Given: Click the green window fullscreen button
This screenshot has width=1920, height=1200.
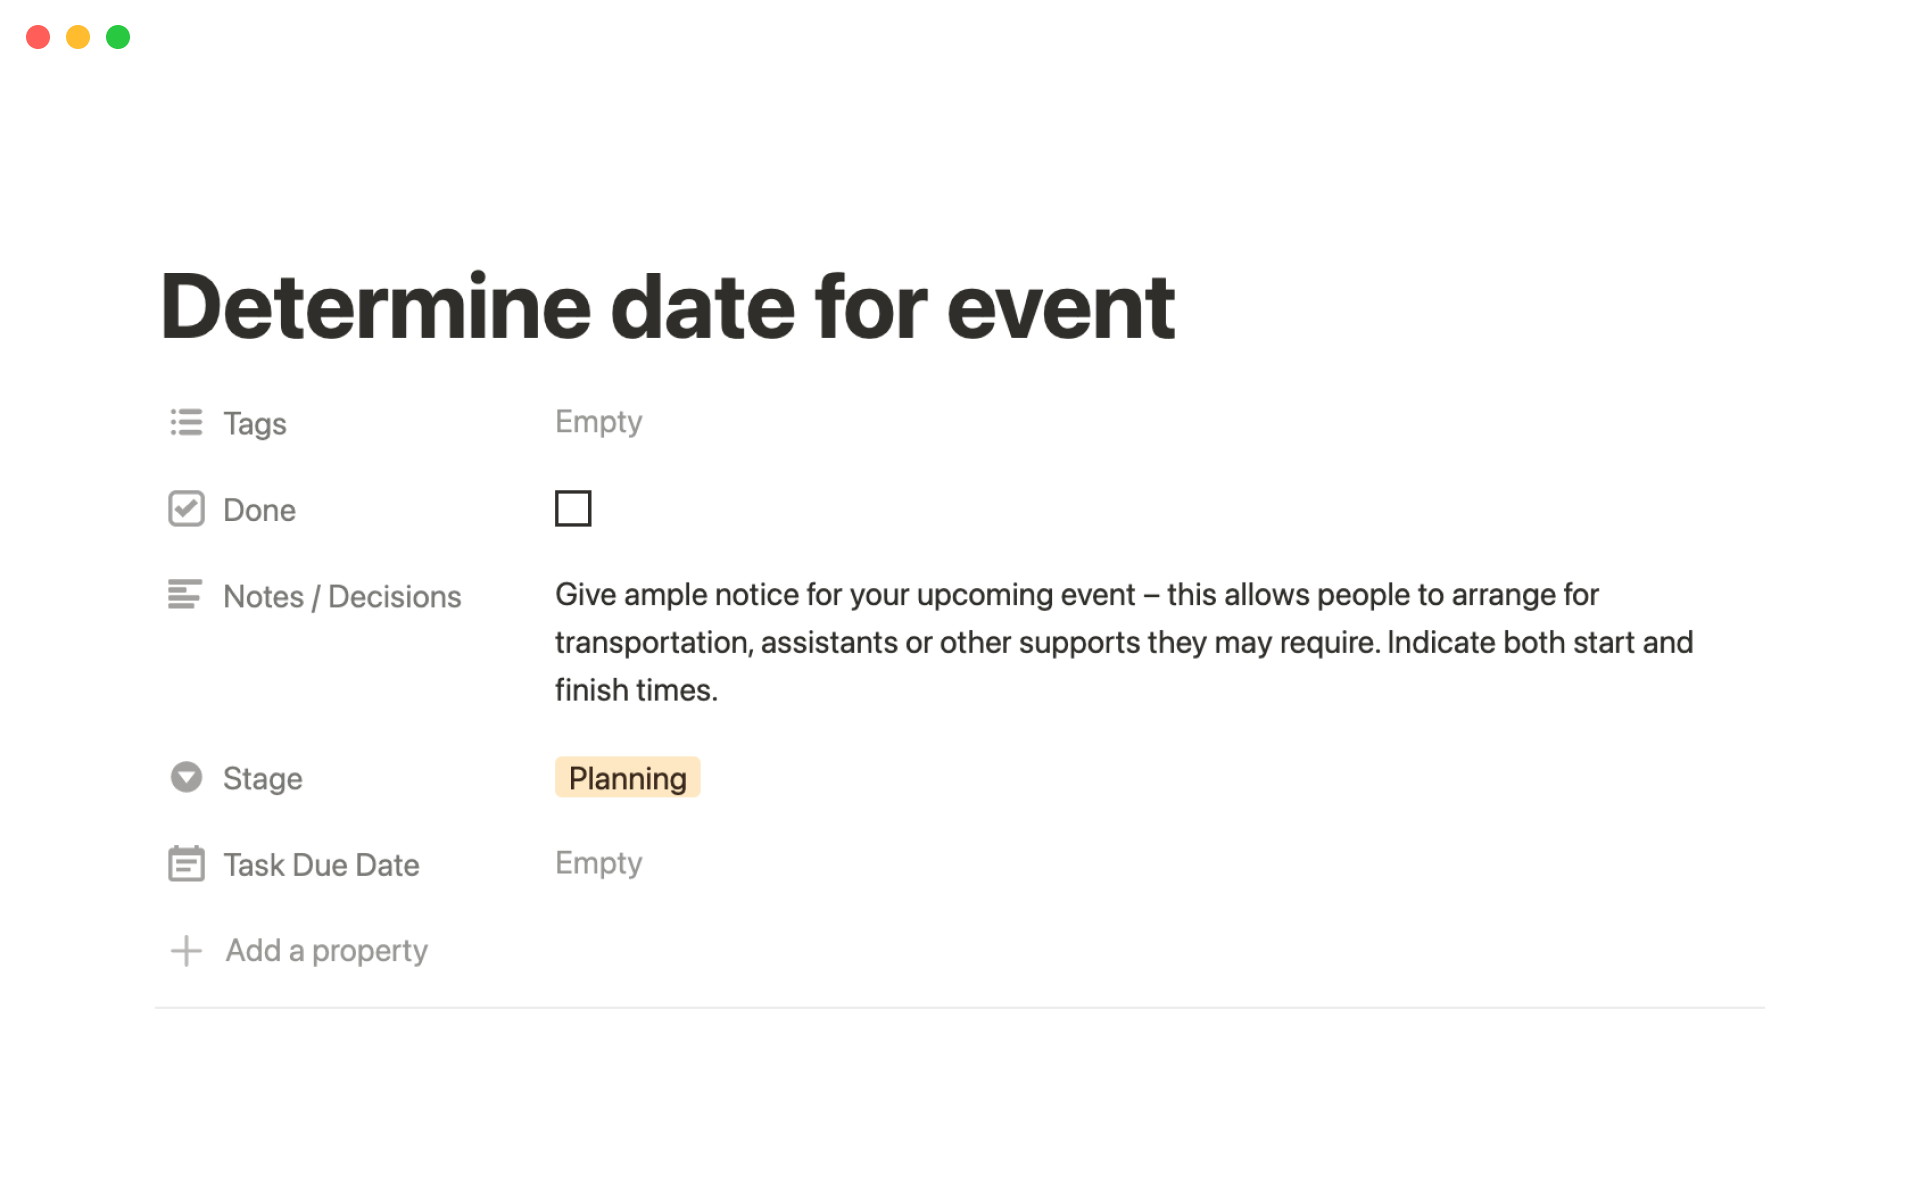Looking at the screenshot, I should click(x=118, y=37).
